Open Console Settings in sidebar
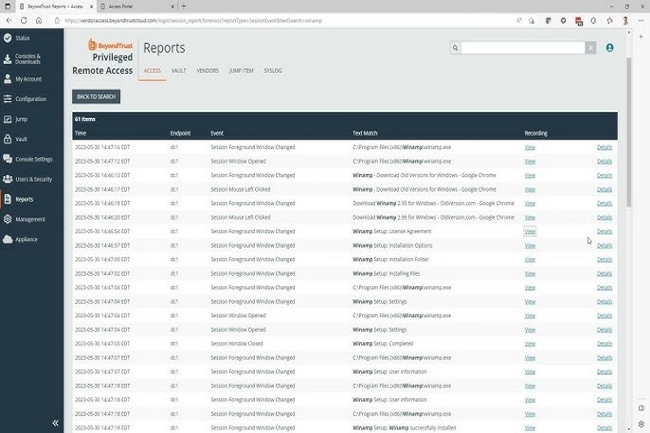This screenshot has height=433, width=650. pyautogui.click(x=33, y=159)
